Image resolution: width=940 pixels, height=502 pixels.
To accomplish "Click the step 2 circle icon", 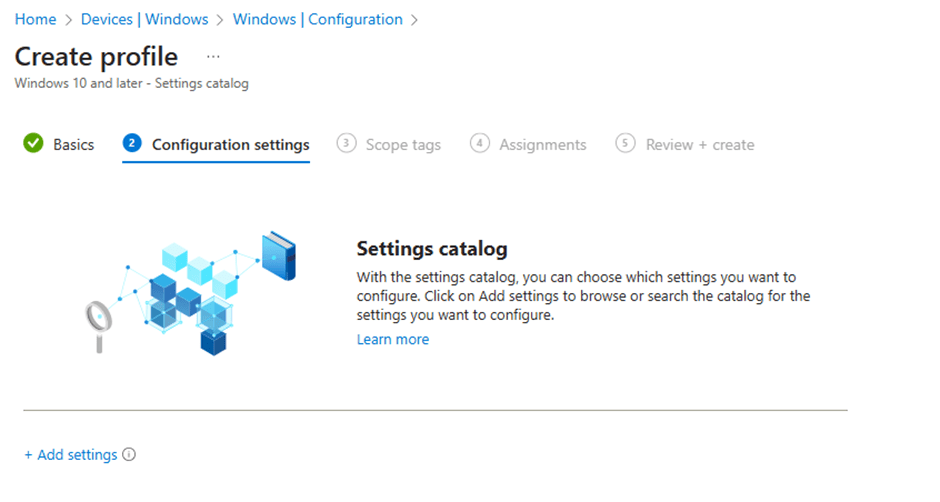I will 132,144.
